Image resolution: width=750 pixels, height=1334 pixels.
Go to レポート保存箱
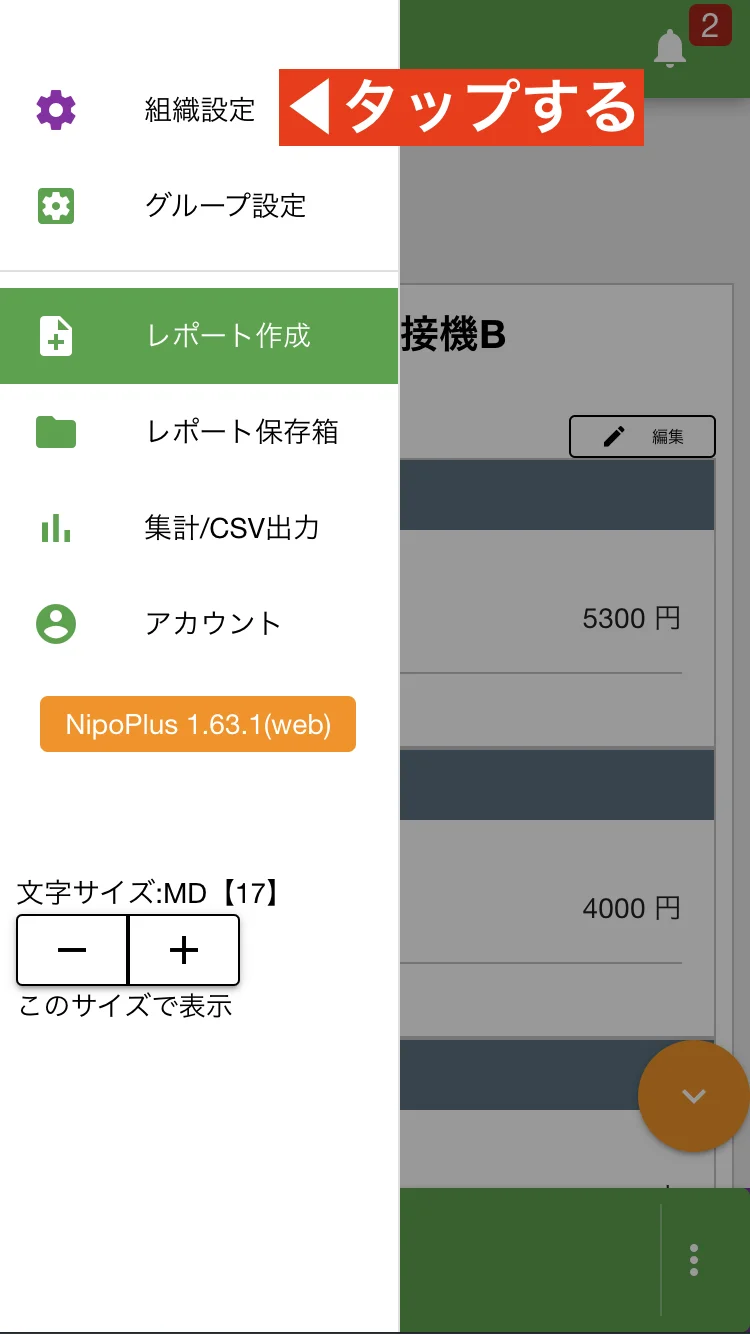tap(242, 432)
